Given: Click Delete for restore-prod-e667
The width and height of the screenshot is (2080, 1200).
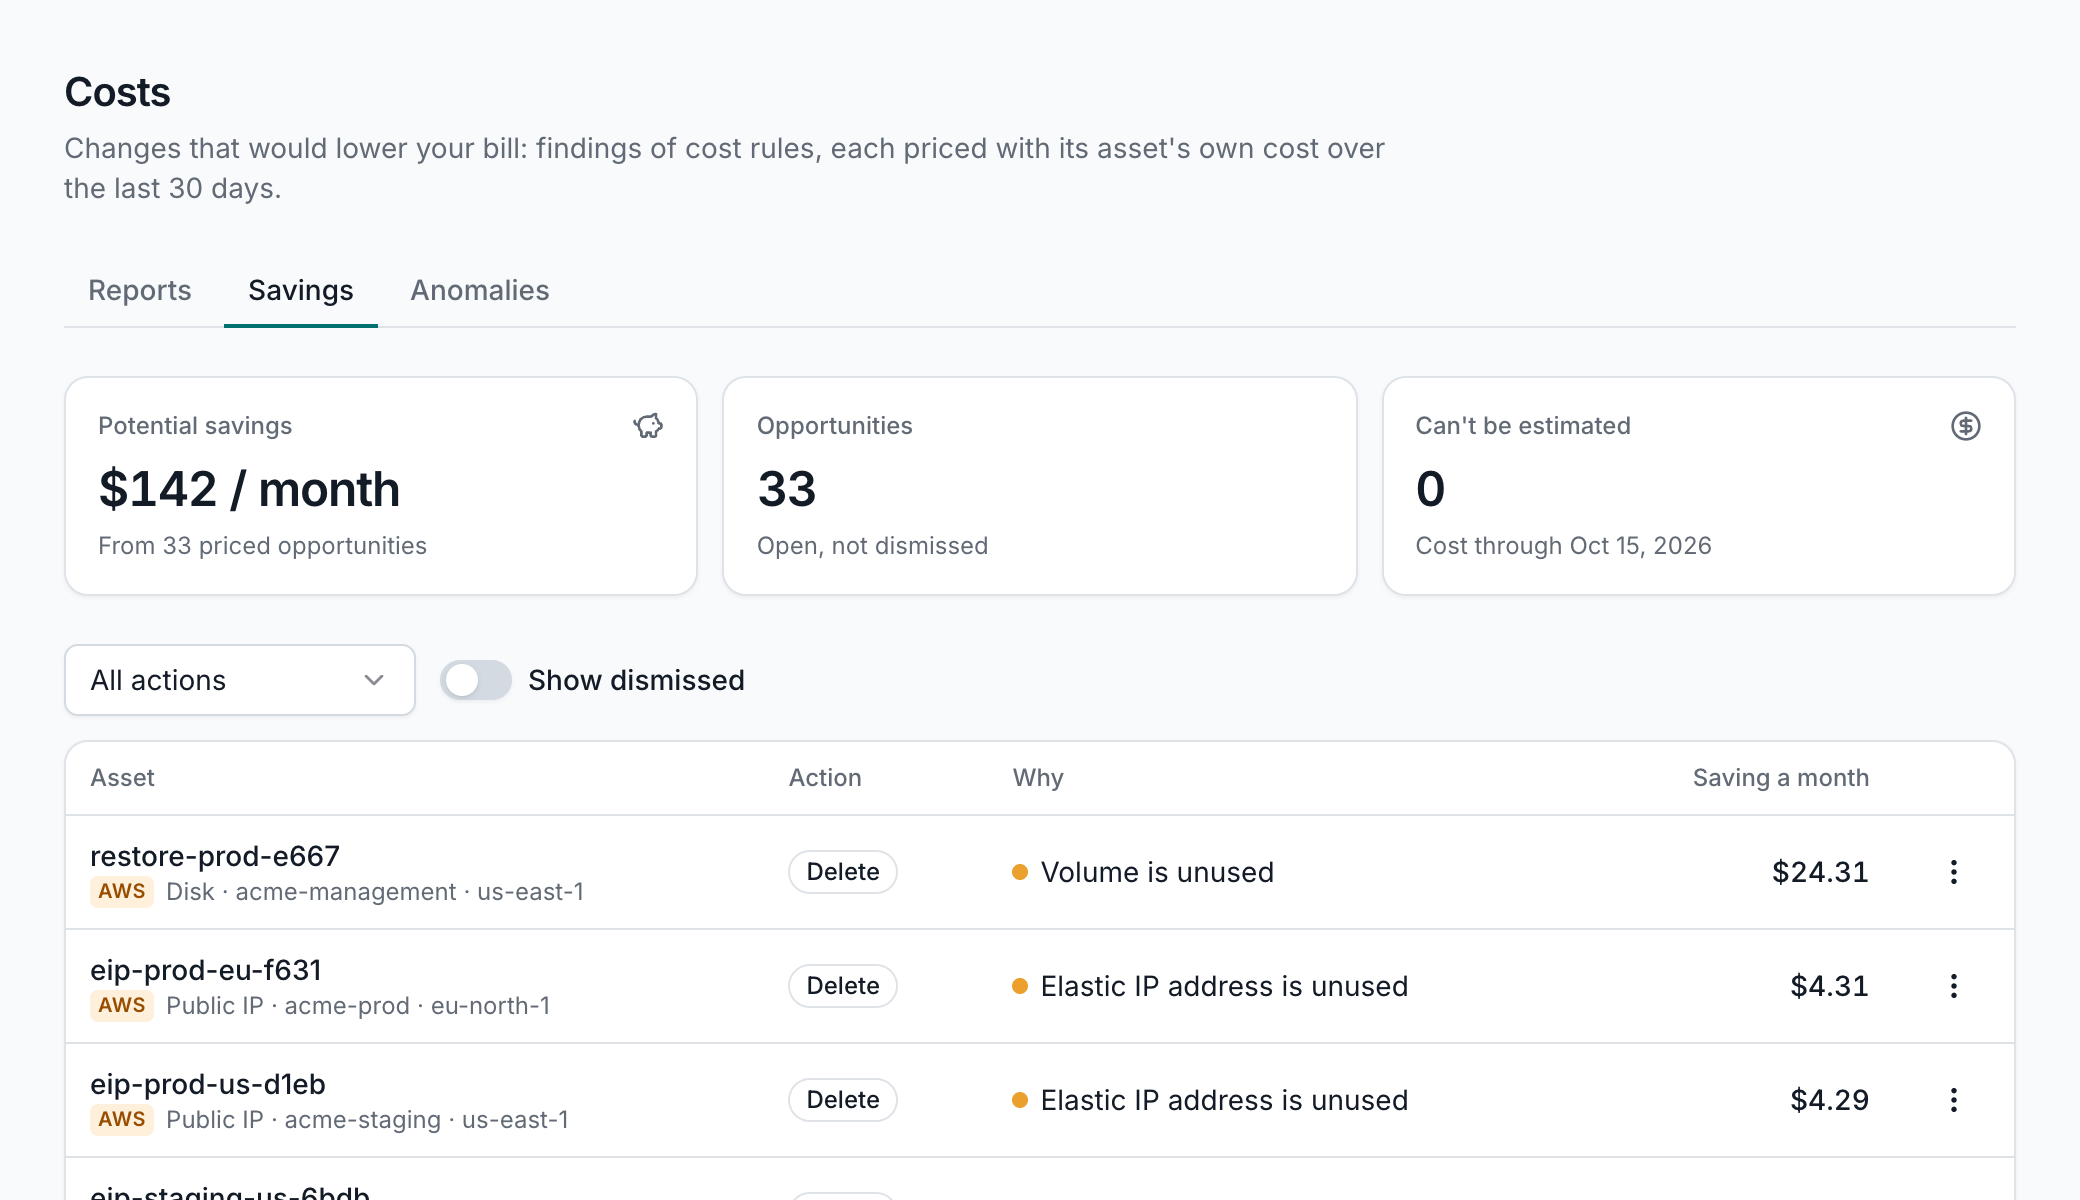Looking at the screenshot, I should coord(843,872).
